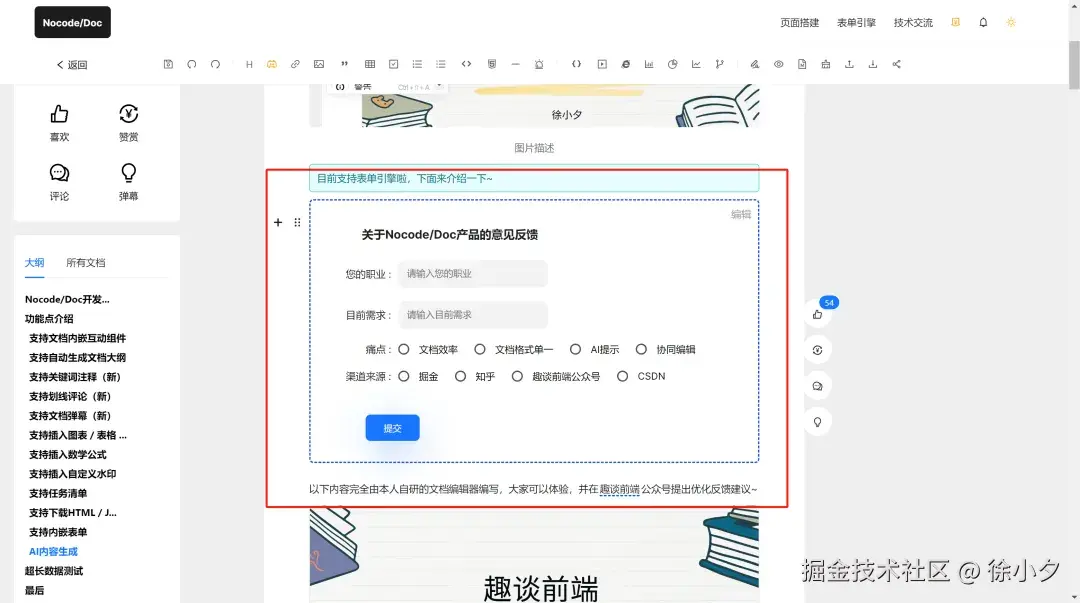
Task: Open the 表单引擎 menu at top right
Action: tap(855, 22)
